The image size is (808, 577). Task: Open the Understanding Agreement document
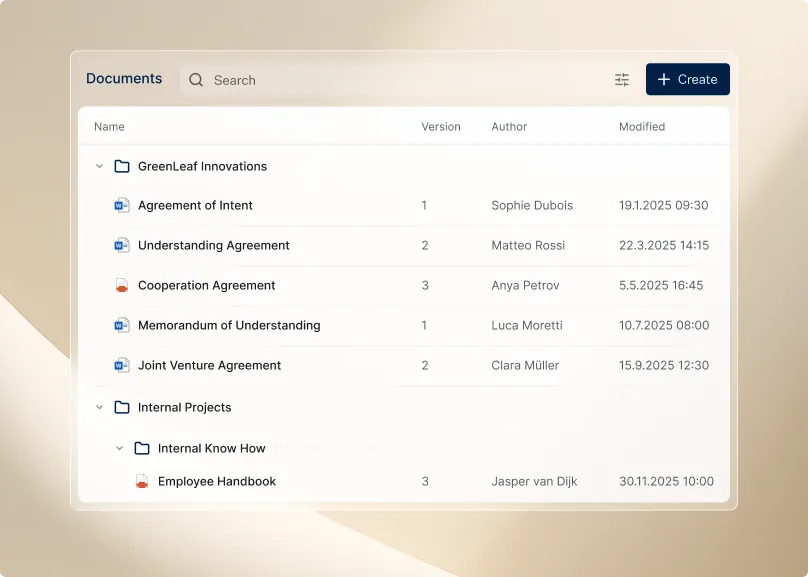[214, 245]
